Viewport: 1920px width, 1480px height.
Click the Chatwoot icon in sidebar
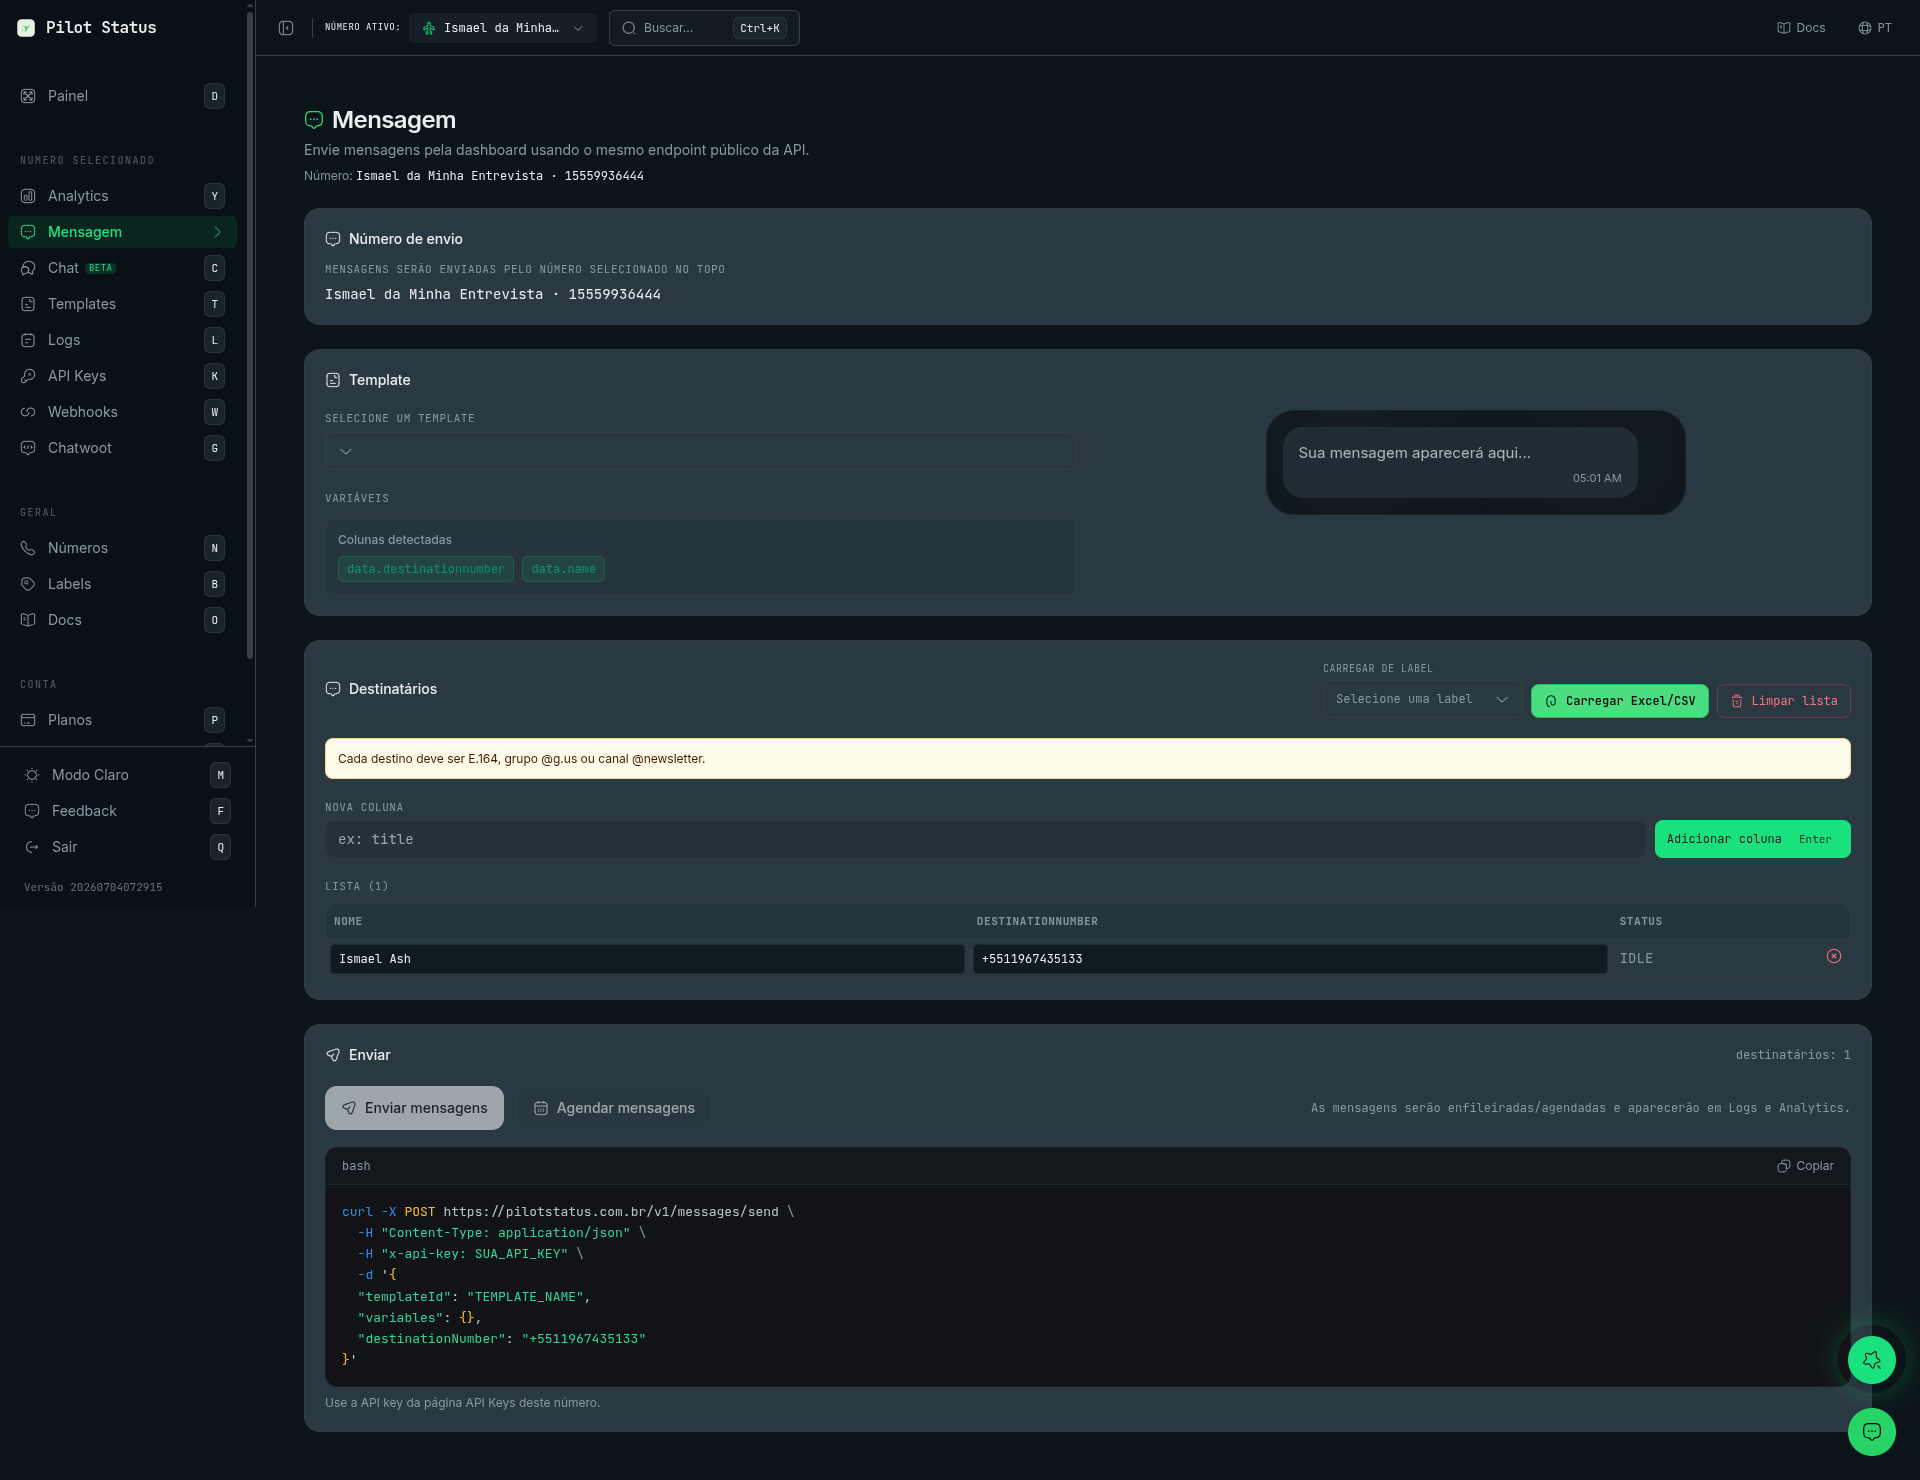tap(28, 448)
